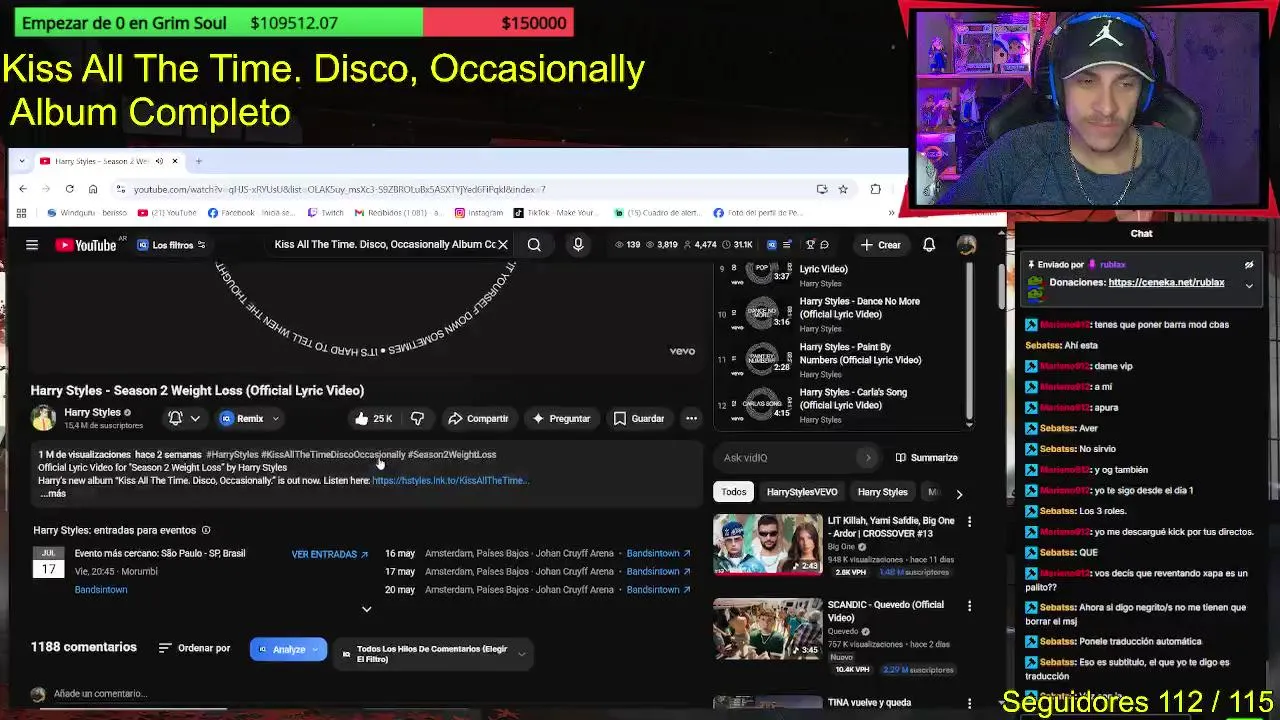Image resolution: width=1280 pixels, height=720 pixels.
Task: Open the Chrome apps grid in bookmarks bar
Action: pos(21,213)
